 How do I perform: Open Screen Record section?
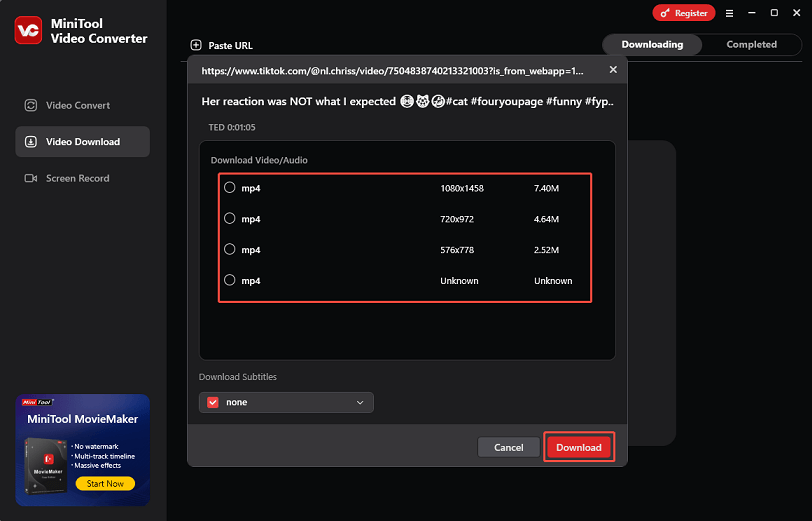tap(82, 178)
